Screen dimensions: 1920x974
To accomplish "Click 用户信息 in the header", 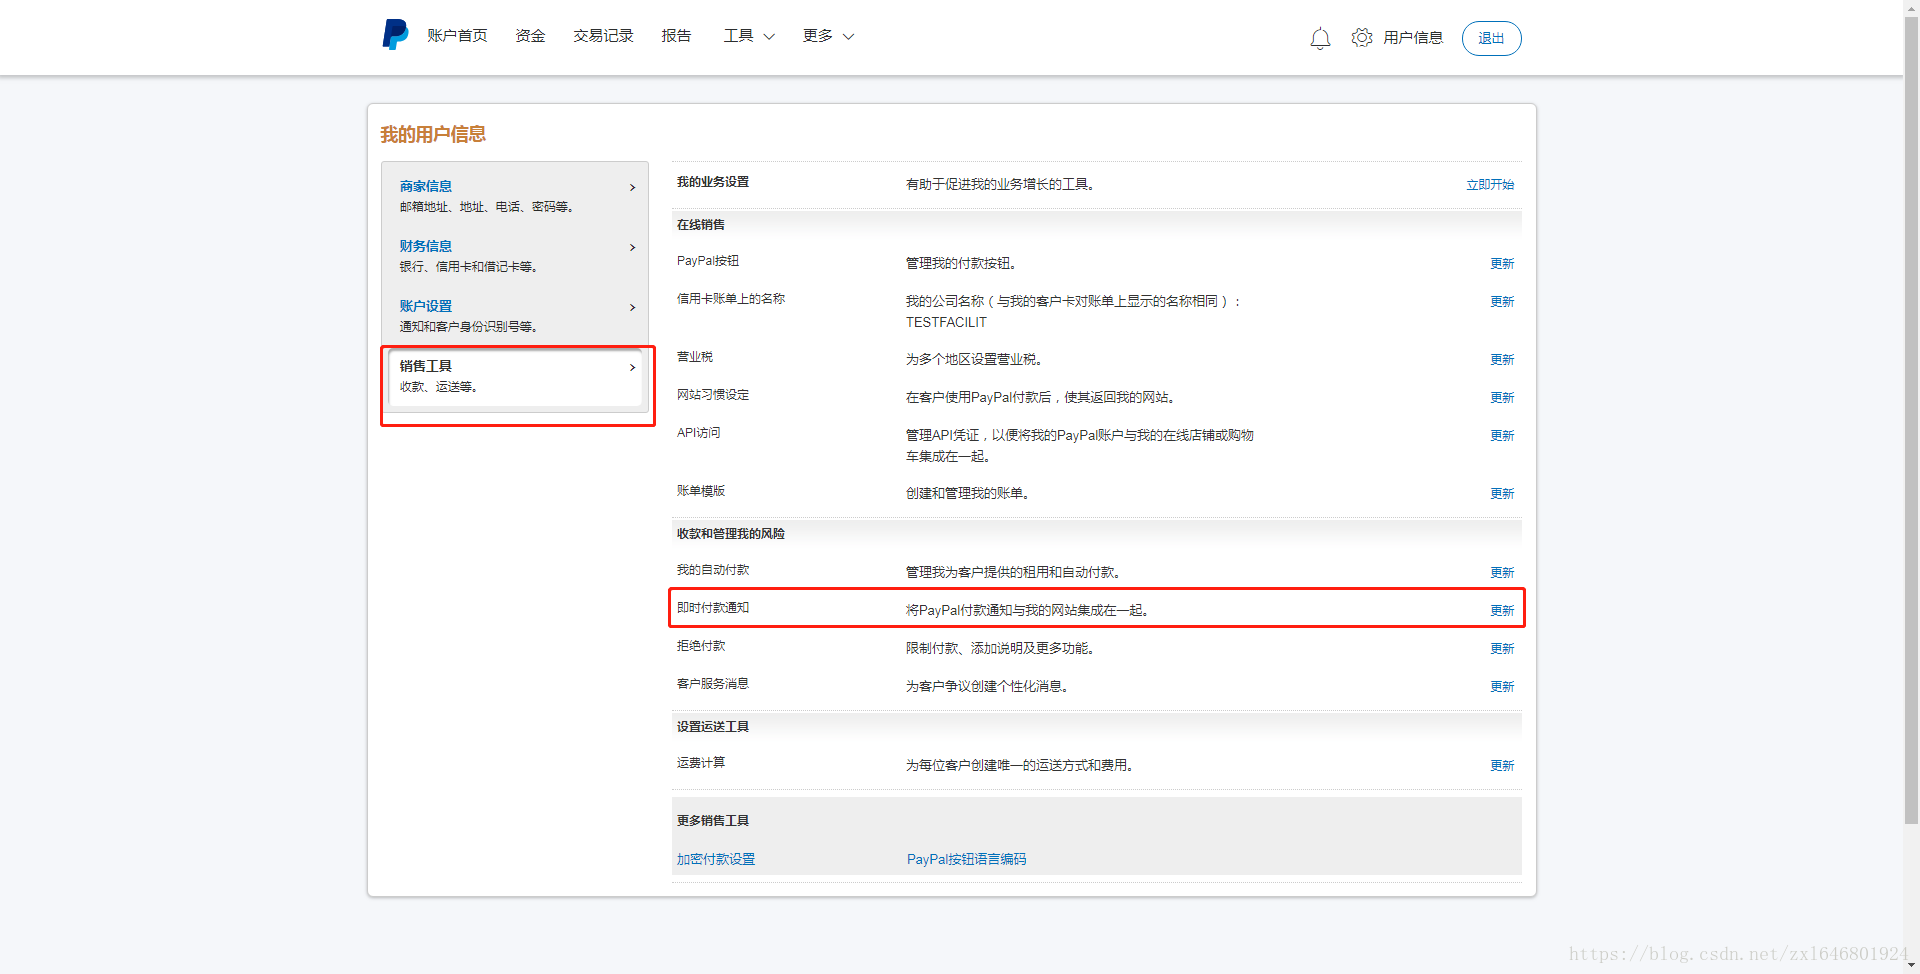I will click(x=1413, y=37).
